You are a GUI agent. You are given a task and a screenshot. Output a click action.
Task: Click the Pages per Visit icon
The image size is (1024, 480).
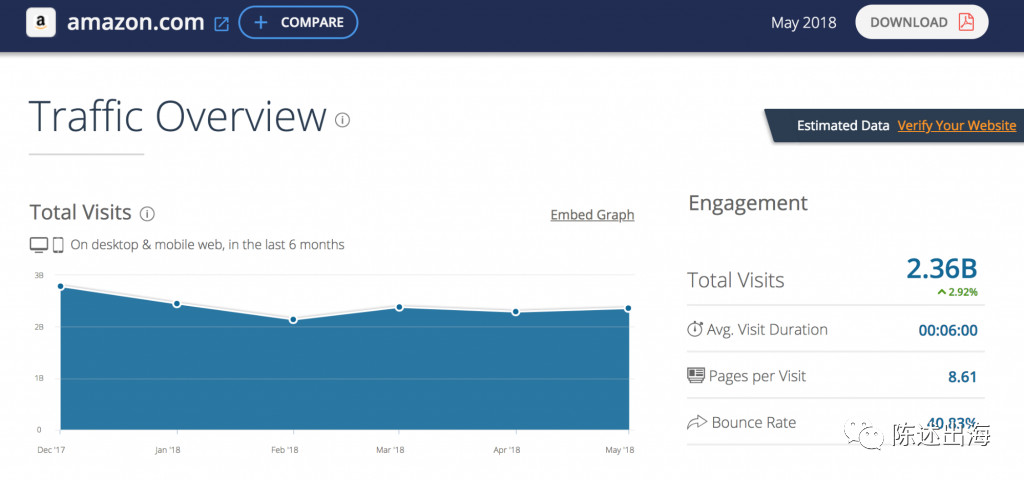(x=696, y=376)
